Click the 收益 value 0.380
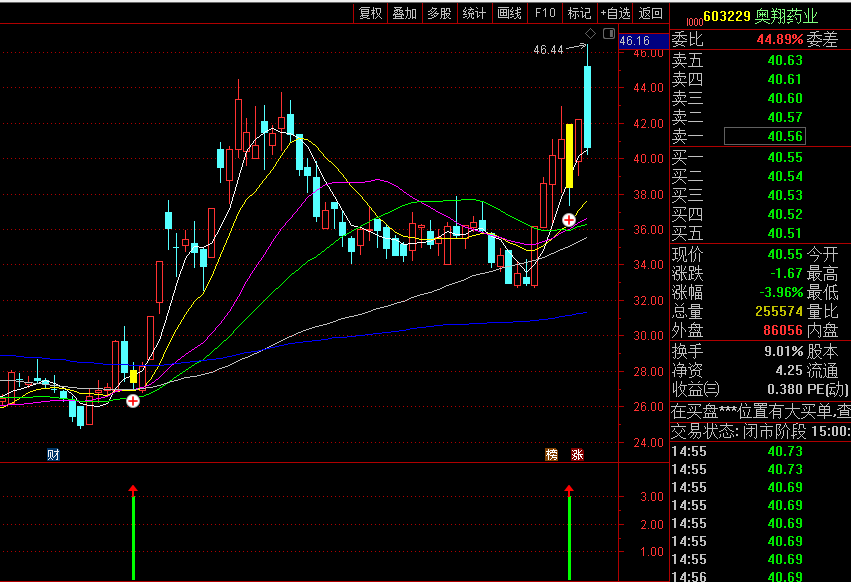The width and height of the screenshot is (851, 582). 785,389
